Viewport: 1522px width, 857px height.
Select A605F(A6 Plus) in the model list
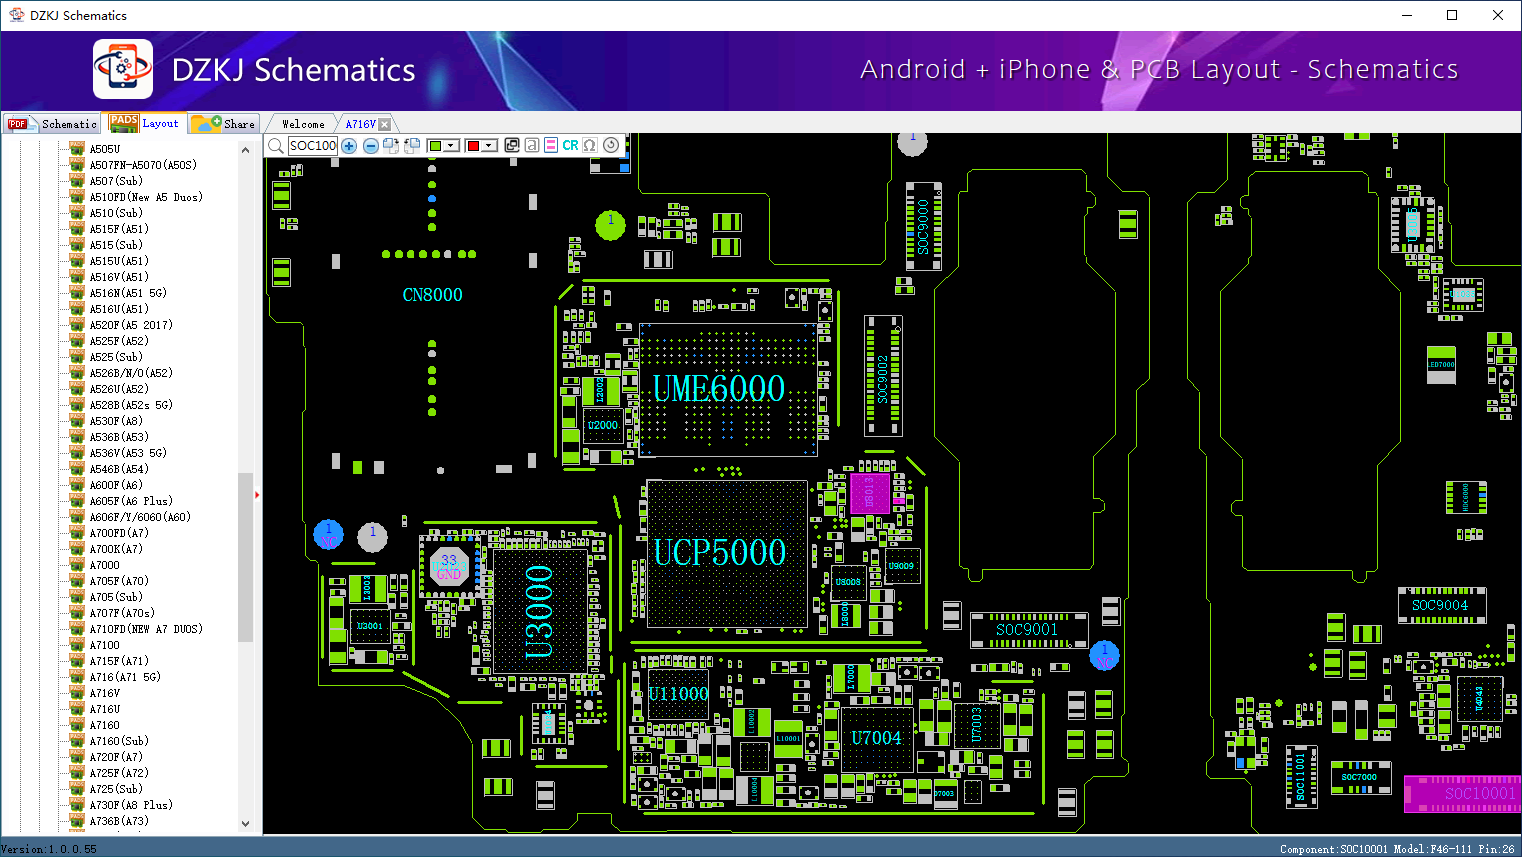tap(131, 501)
